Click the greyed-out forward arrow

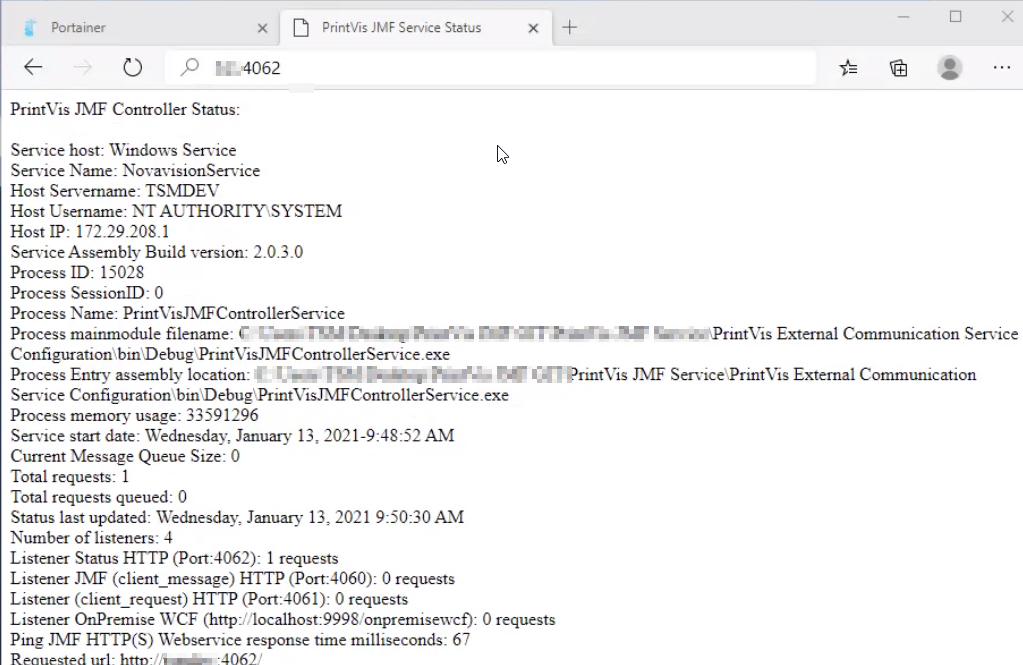click(83, 67)
